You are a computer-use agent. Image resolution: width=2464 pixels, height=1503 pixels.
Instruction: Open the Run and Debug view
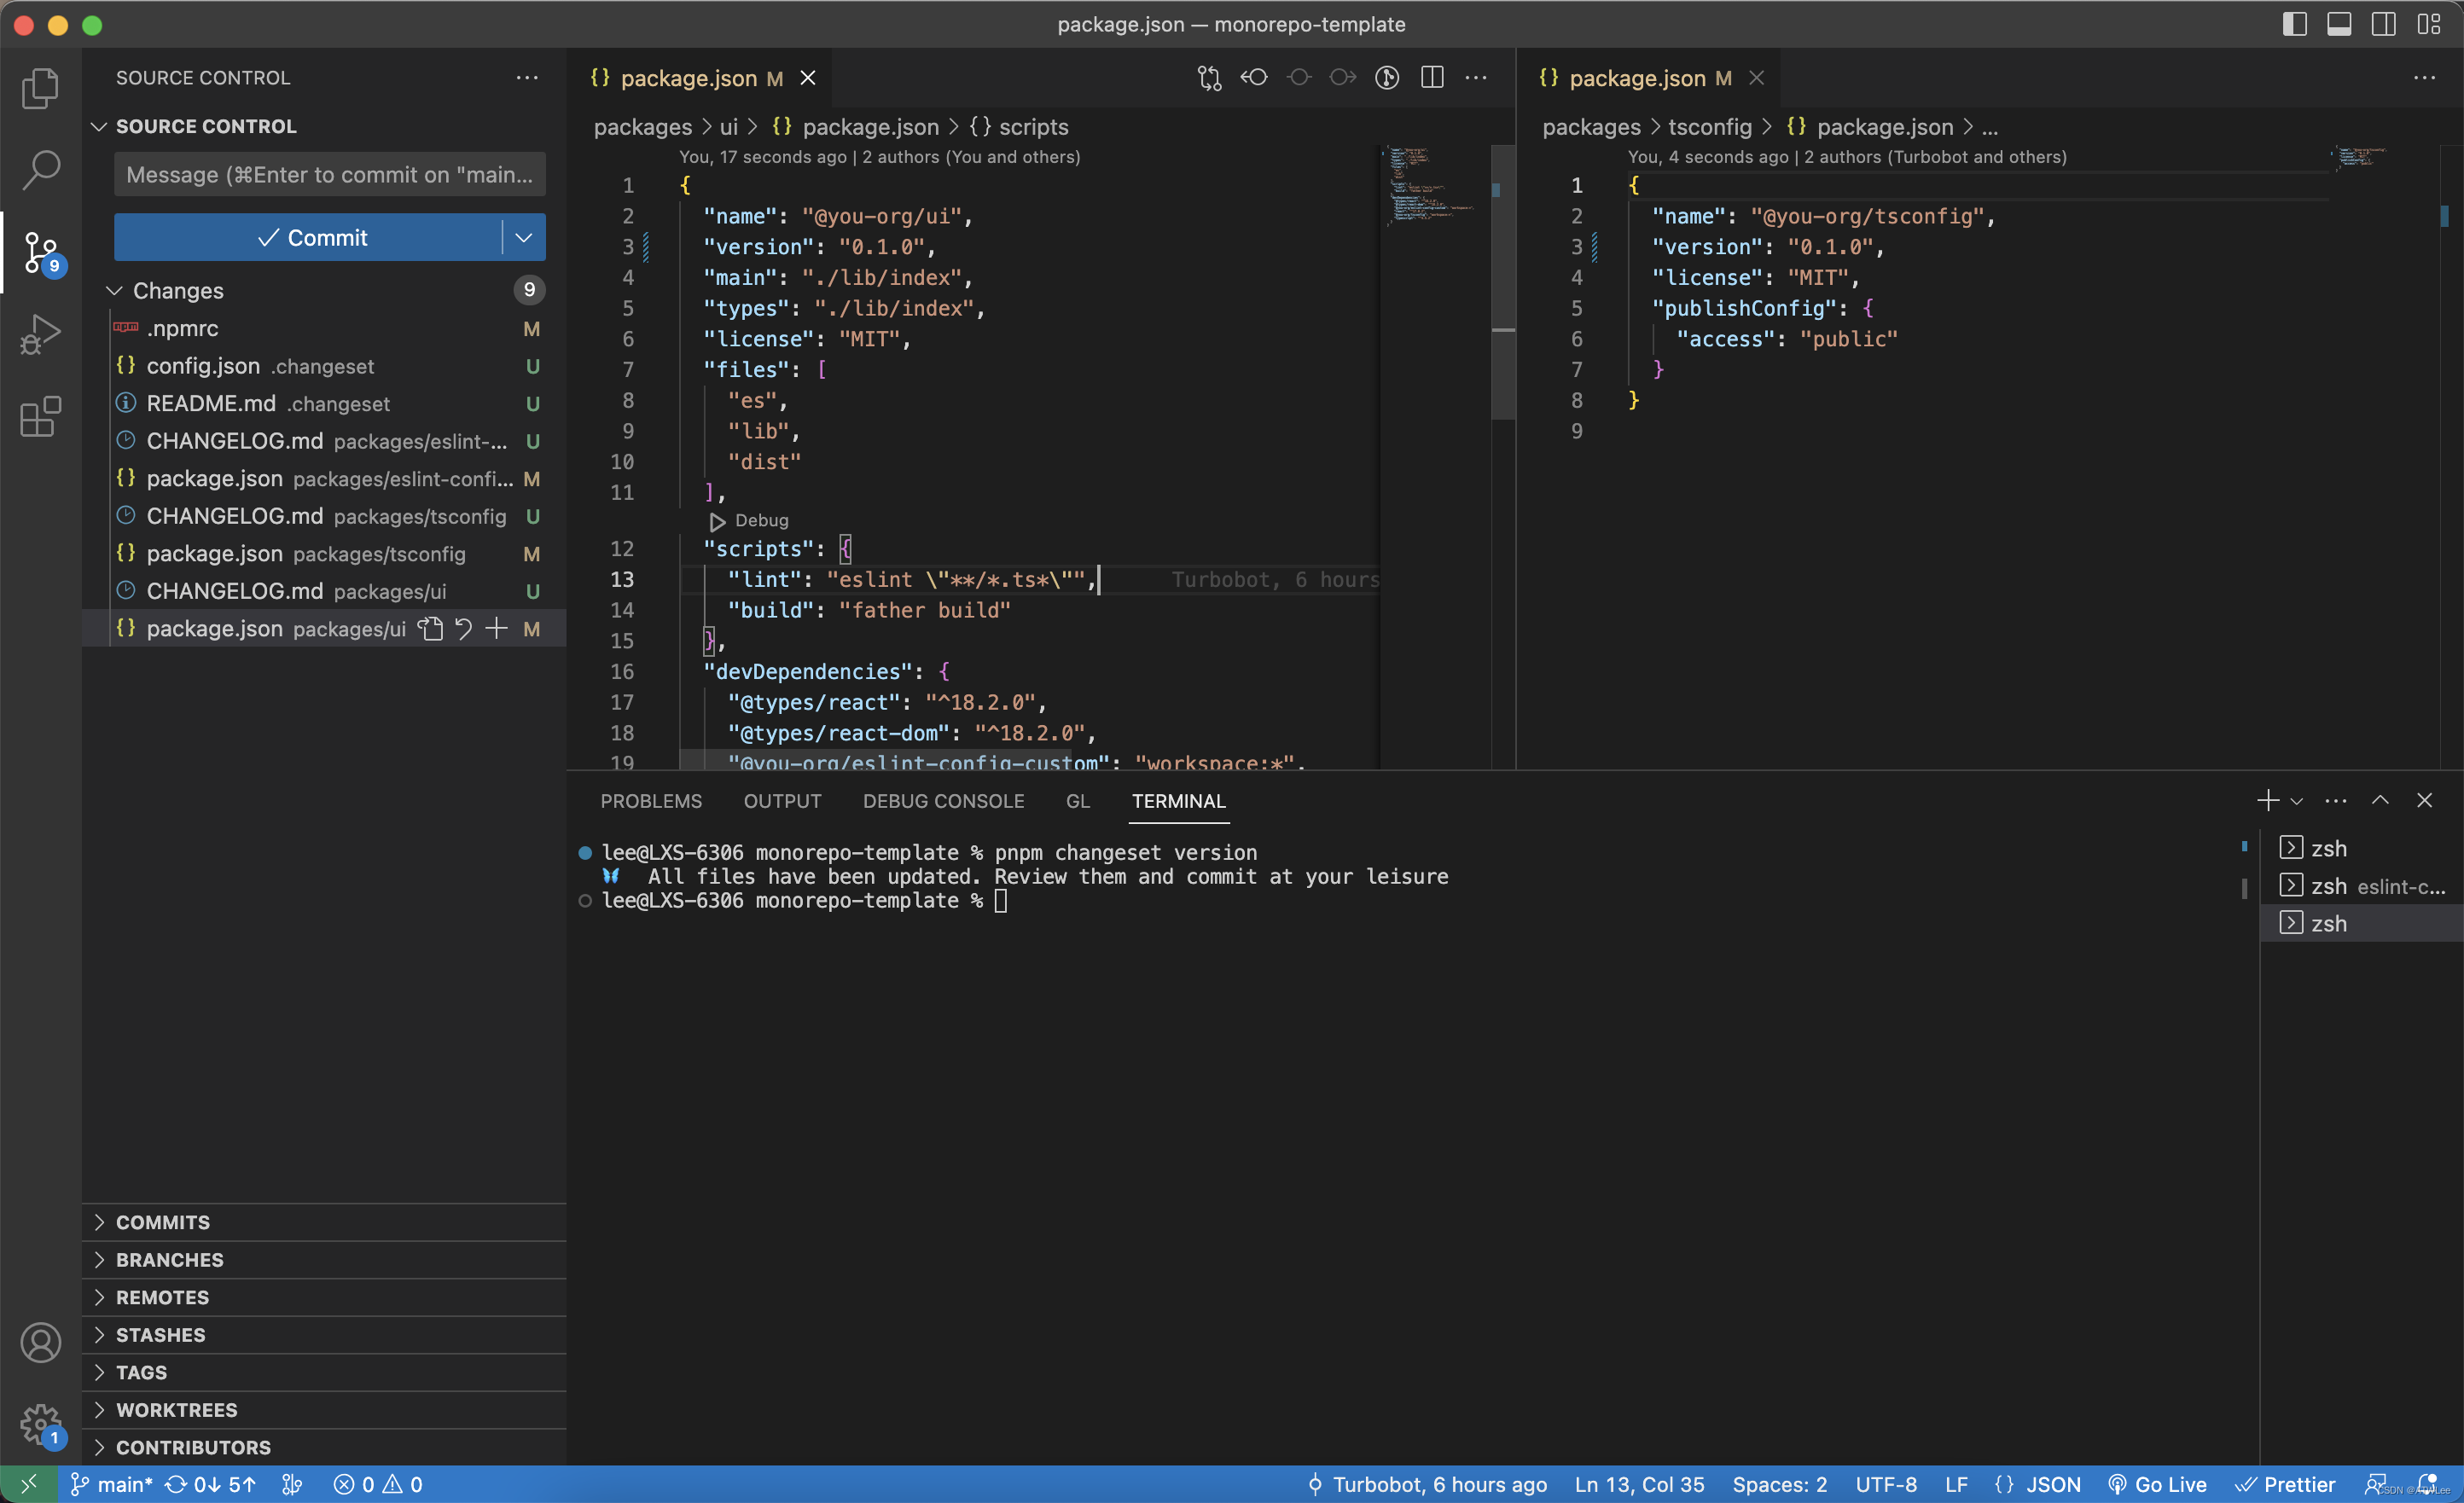pyautogui.click(x=40, y=334)
